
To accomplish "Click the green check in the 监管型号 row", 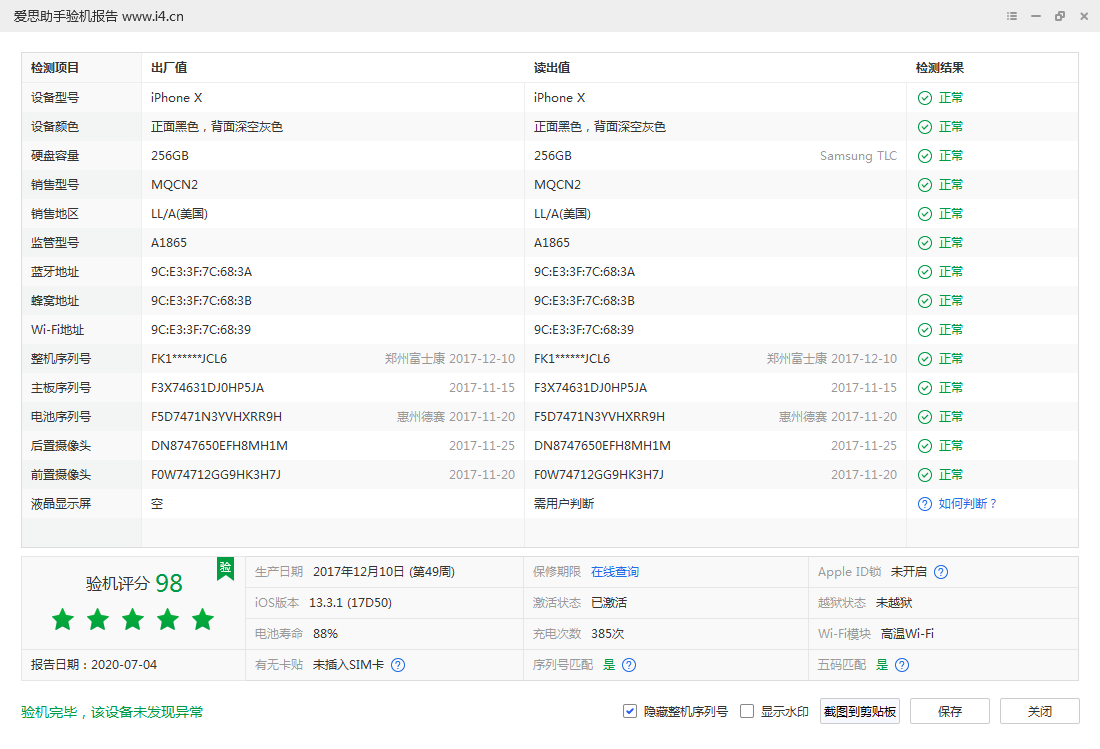I will coord(923,242).
